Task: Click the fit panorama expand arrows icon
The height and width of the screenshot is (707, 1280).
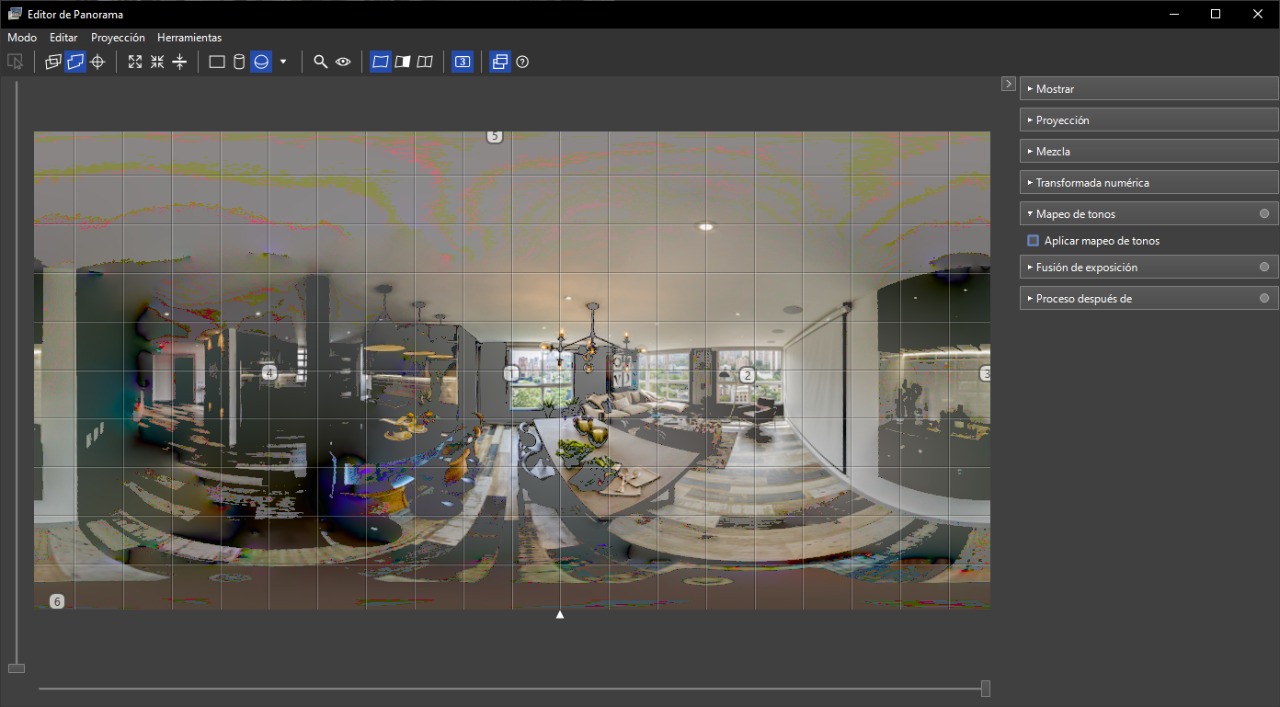Action: click(x=135, y=62)
